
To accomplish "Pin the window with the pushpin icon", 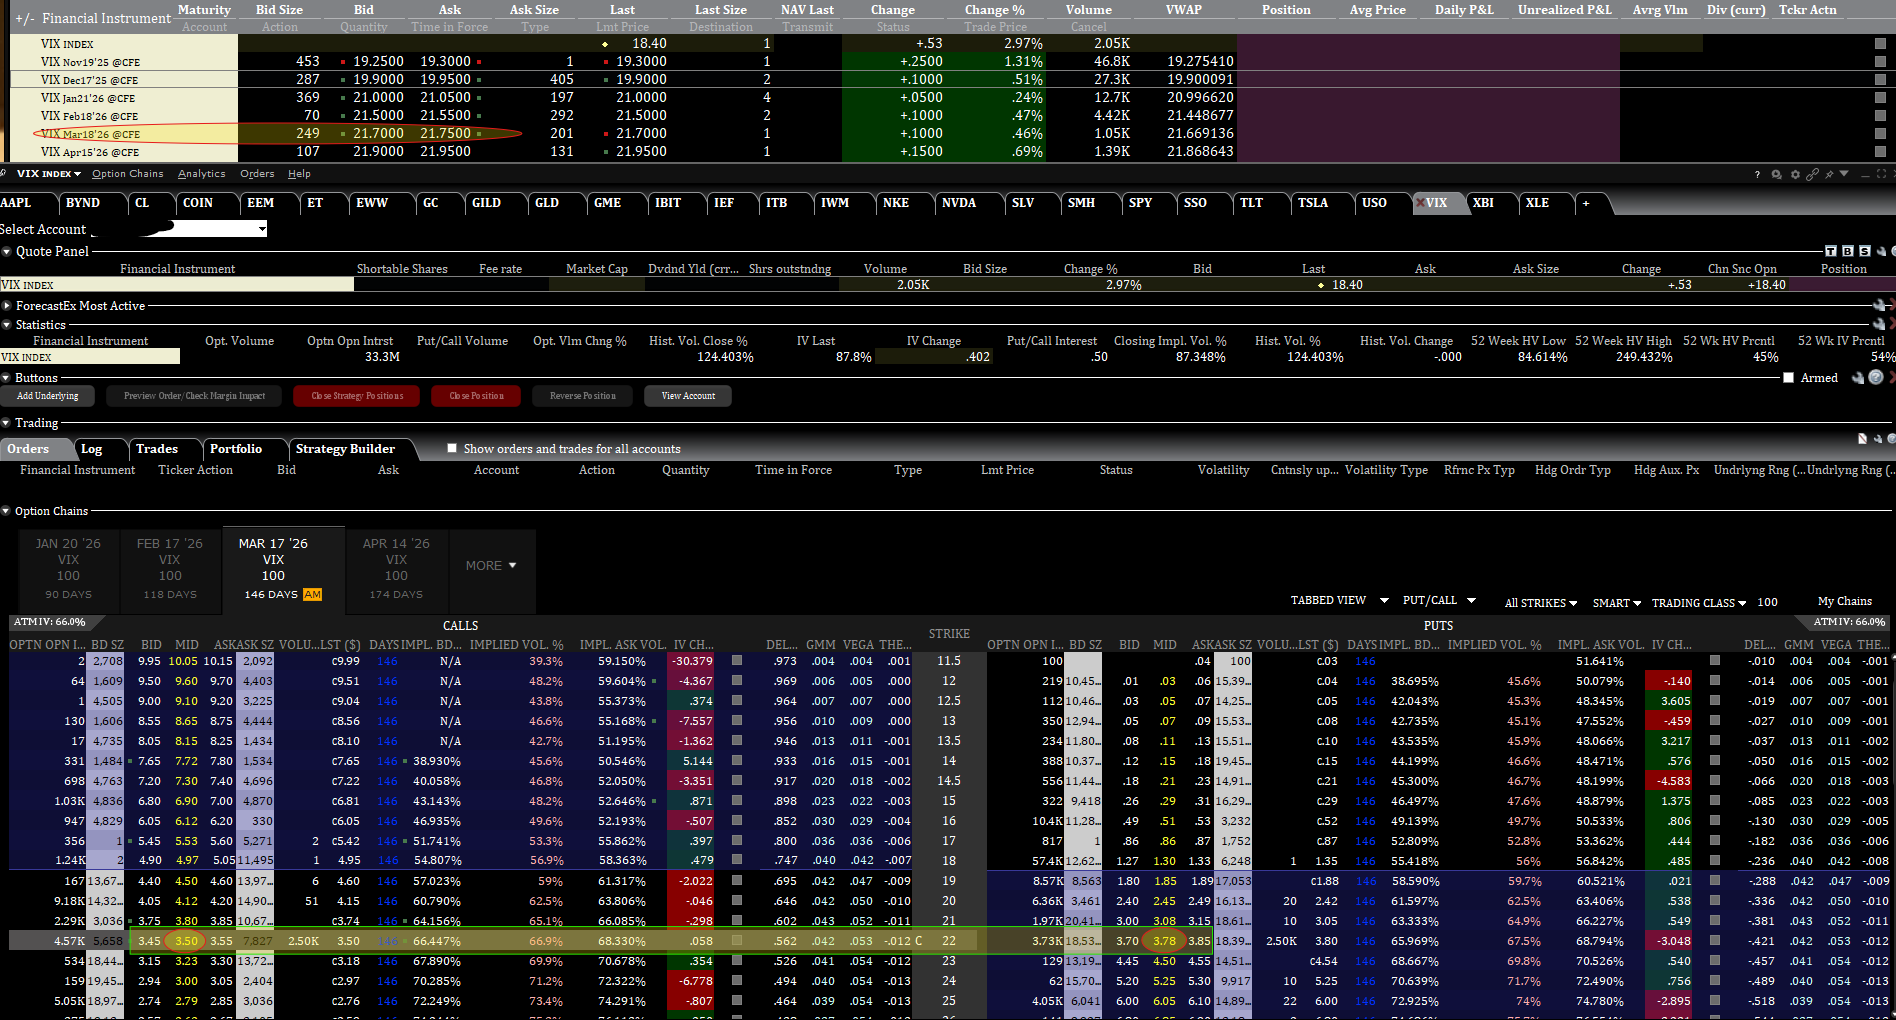I will point(1829,174).
